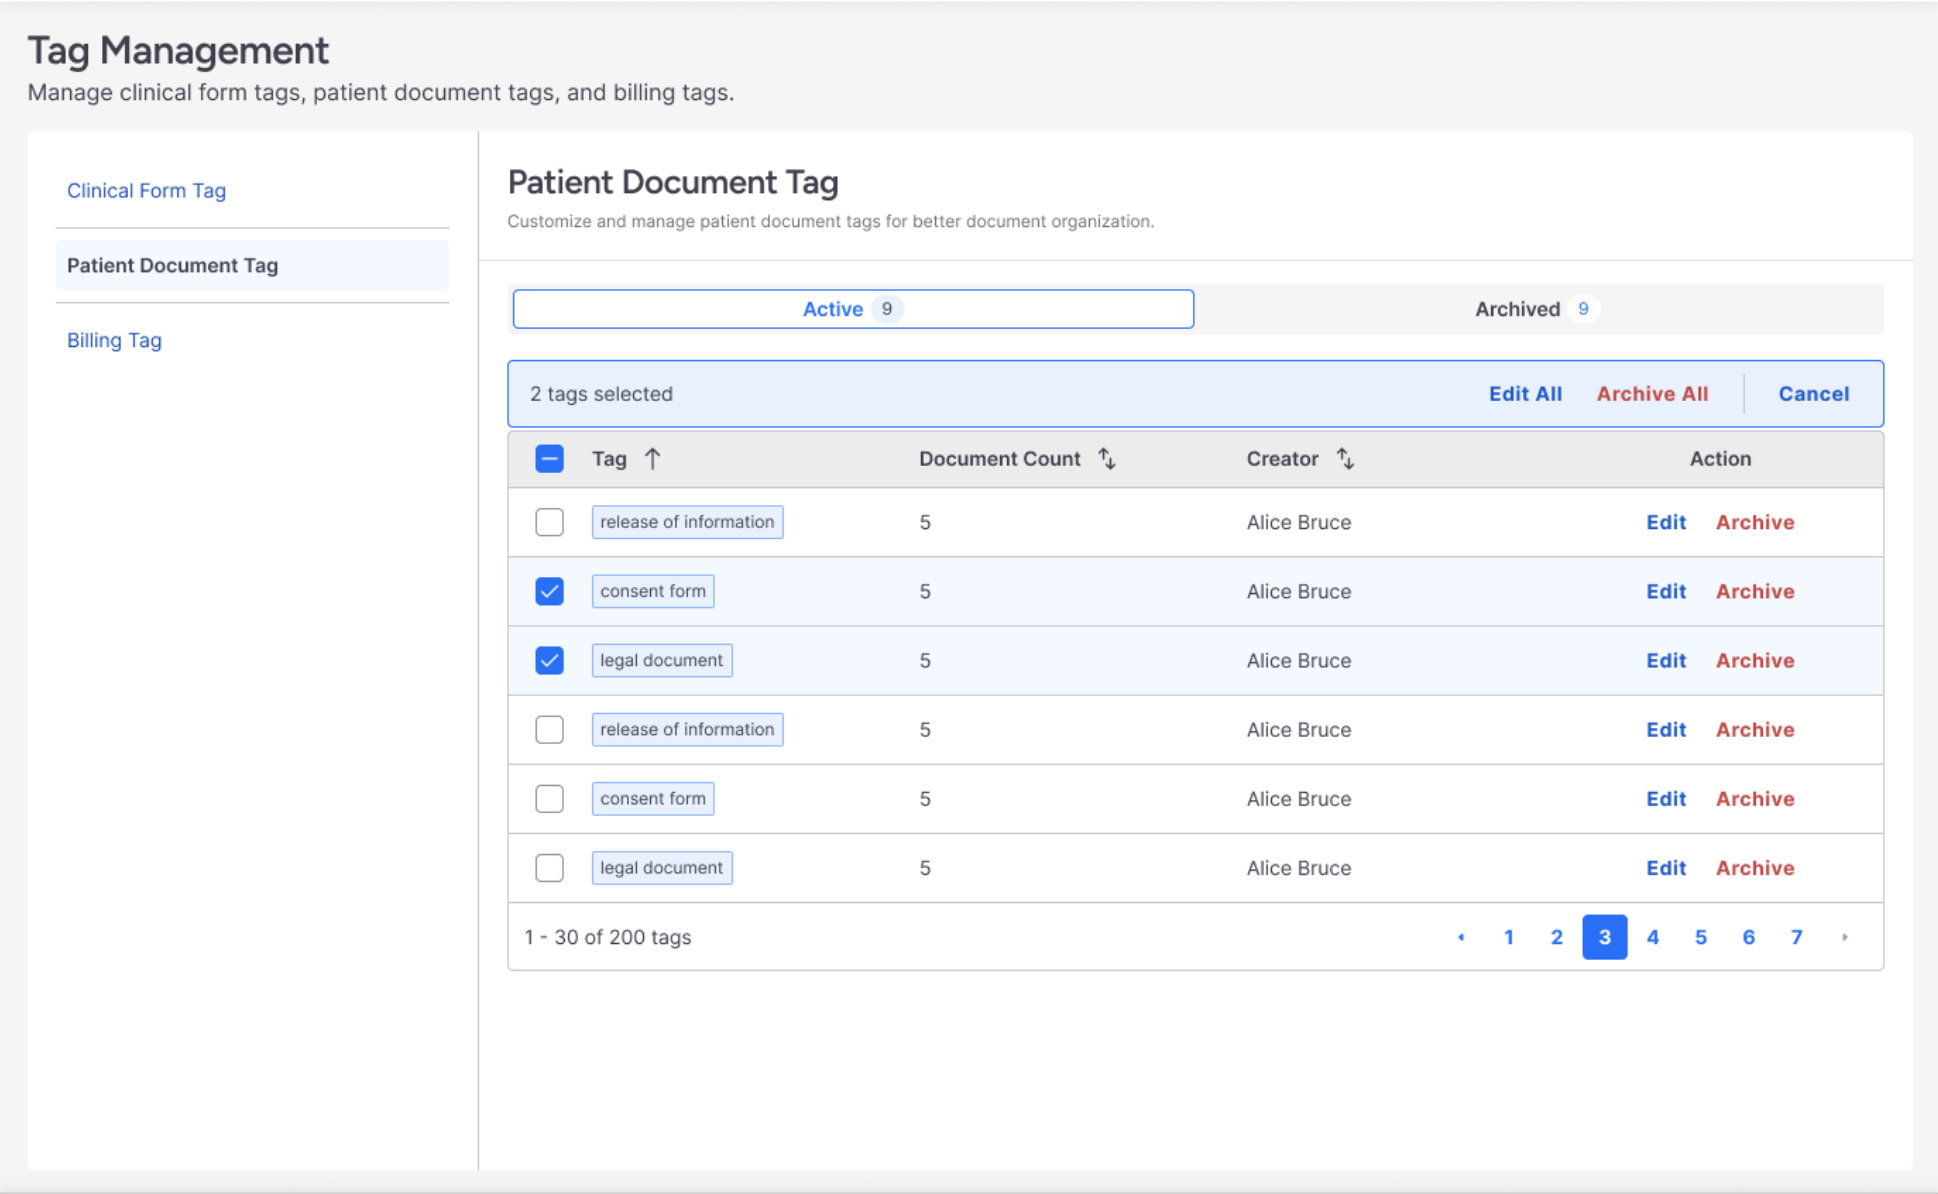This screenshot has width=1938, height=1194.
Task: Sort by Tag column arrow icon
Action: coord(652,459)
